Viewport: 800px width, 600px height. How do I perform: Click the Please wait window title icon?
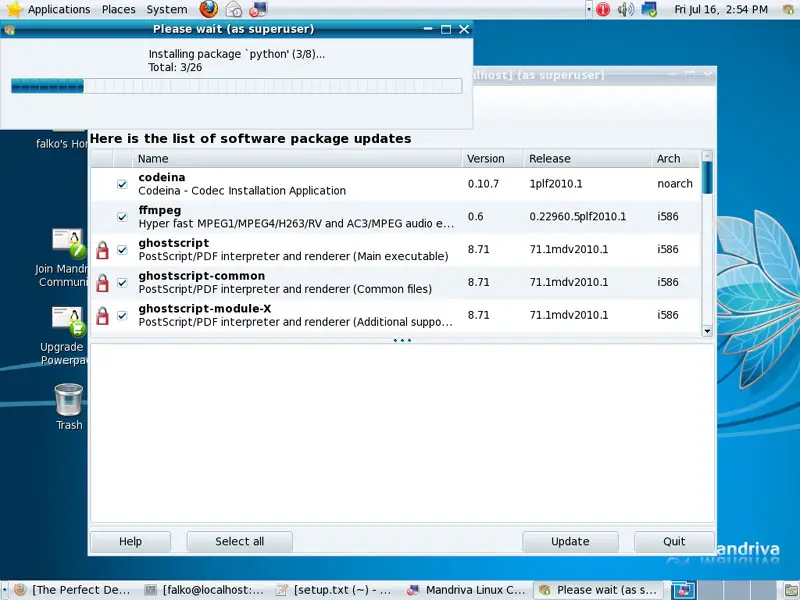pyautogui.click(x=9, y=30)
